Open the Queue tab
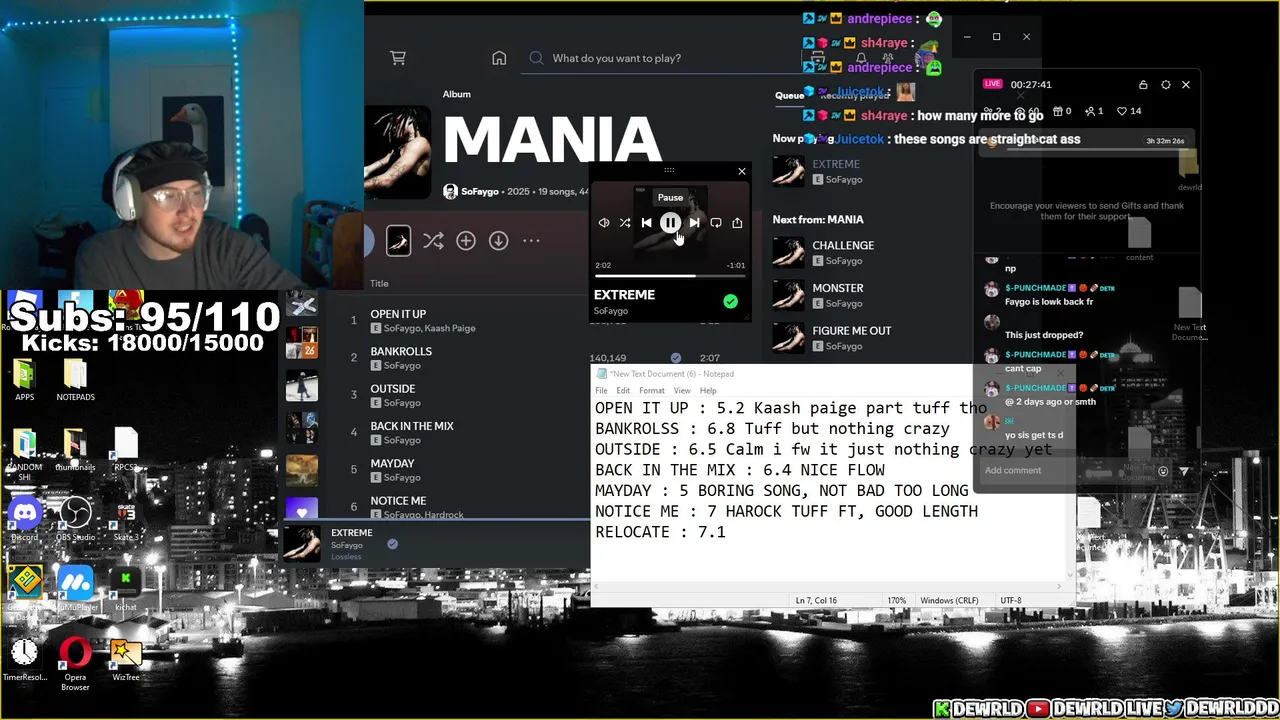1280x720 pixels. point(789,95)
